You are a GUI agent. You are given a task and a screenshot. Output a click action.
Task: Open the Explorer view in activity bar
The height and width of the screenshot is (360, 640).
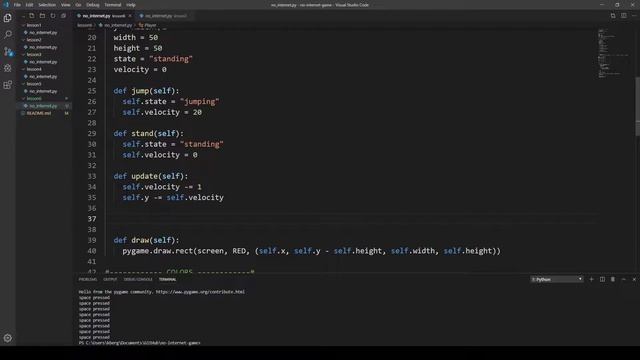point(7,18)
